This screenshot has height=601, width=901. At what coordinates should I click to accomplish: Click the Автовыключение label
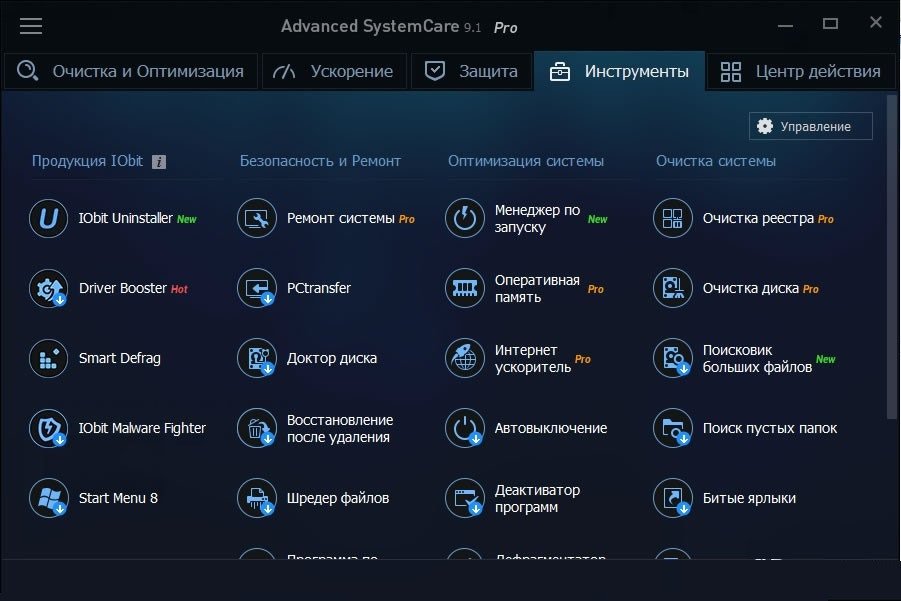(x=551, y=428)
